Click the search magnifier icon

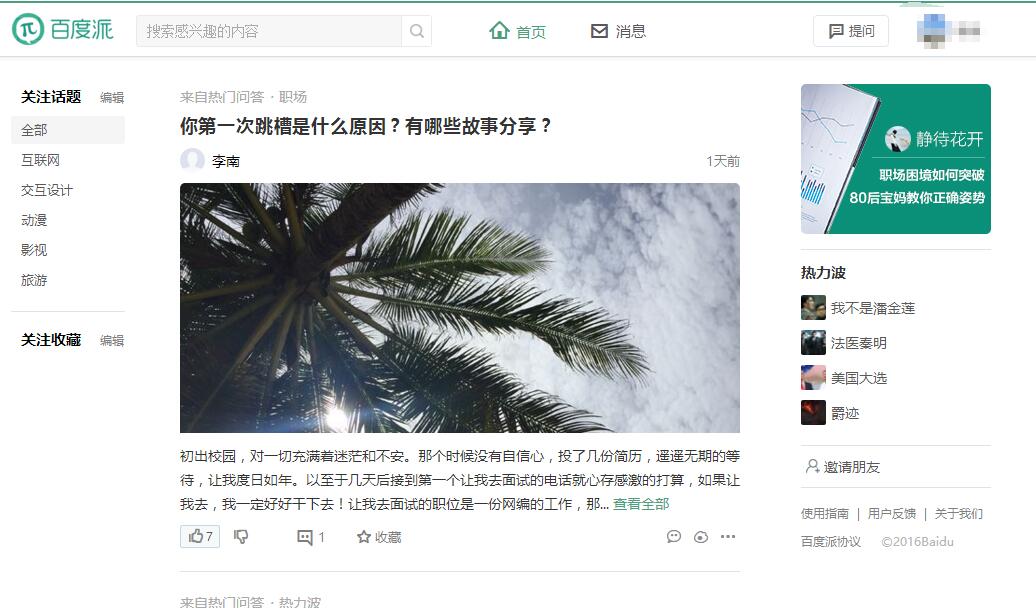click(416, 31)
